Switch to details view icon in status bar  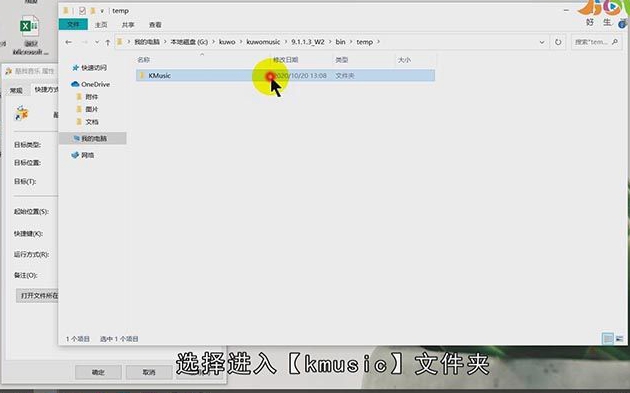608,339
